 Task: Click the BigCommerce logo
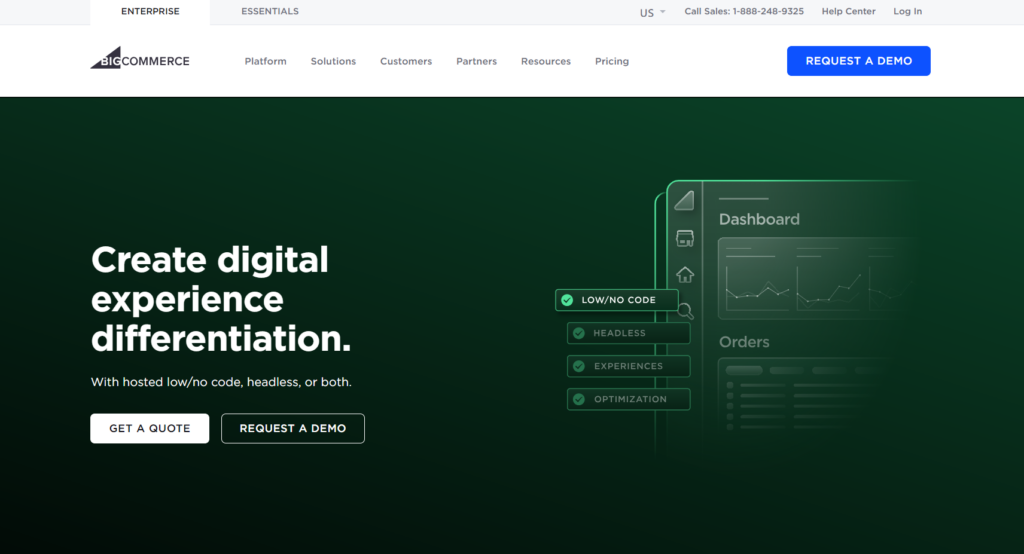140,58
